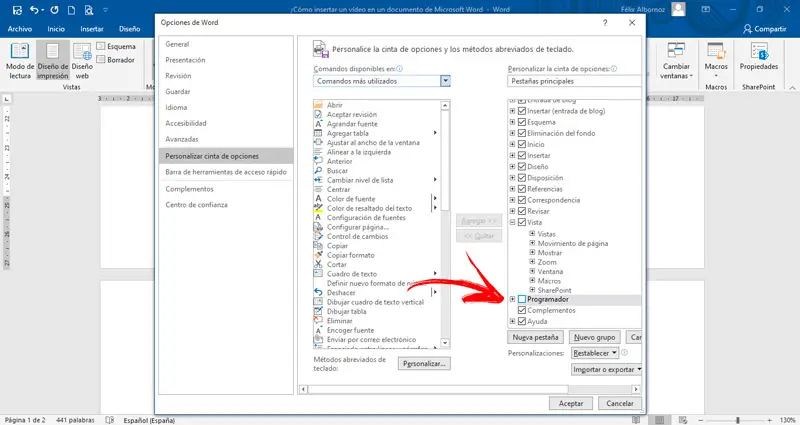Expand the Macros group node

pyautogui.click(x=532, y=281)
